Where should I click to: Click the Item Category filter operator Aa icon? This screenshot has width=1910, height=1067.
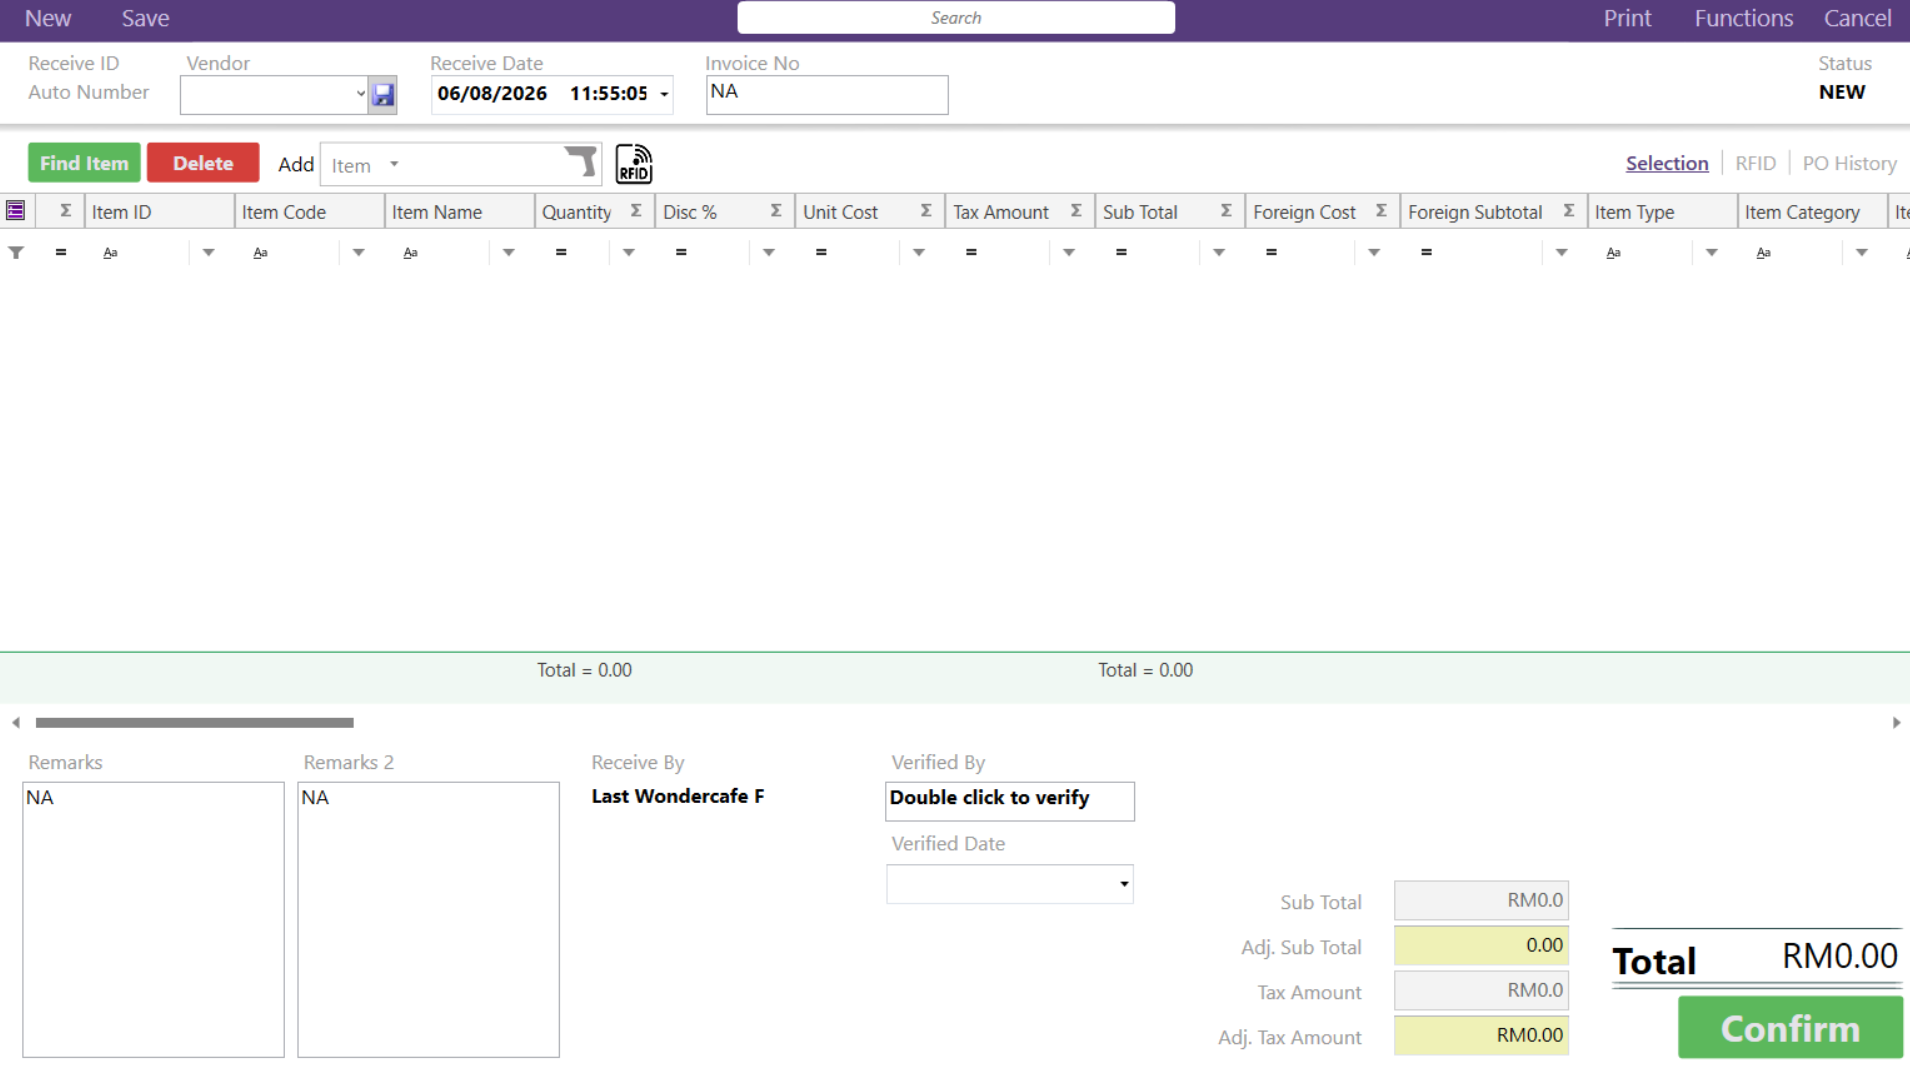pos(1763,253)
